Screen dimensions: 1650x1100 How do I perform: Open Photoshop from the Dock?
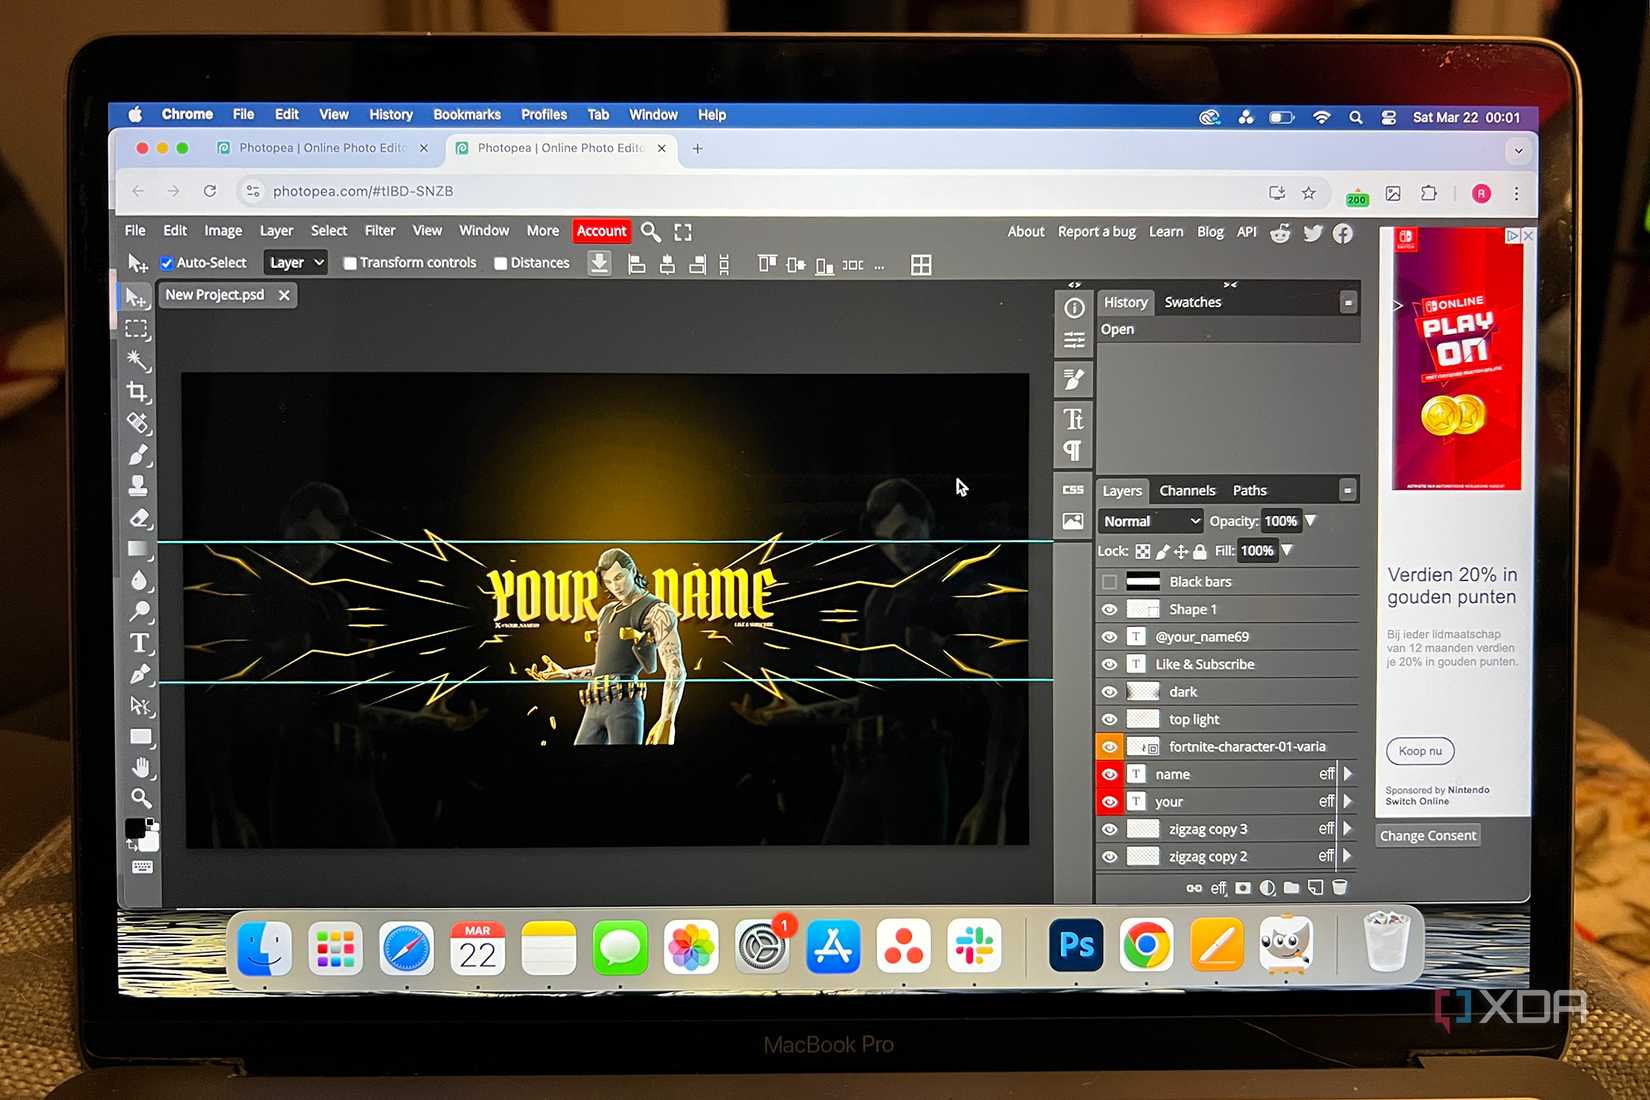(1075, 946)
